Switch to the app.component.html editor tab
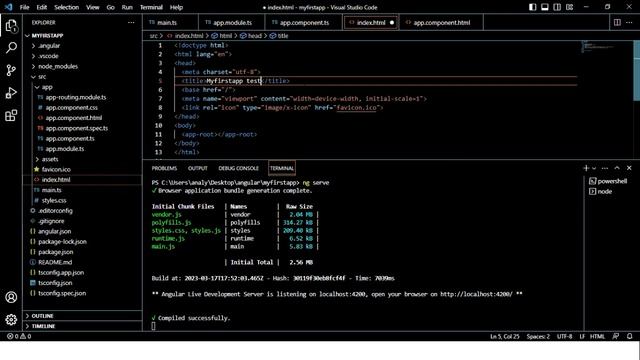Image resolution: width=640 pixels, height=360 pixels. tap(441, 22)
